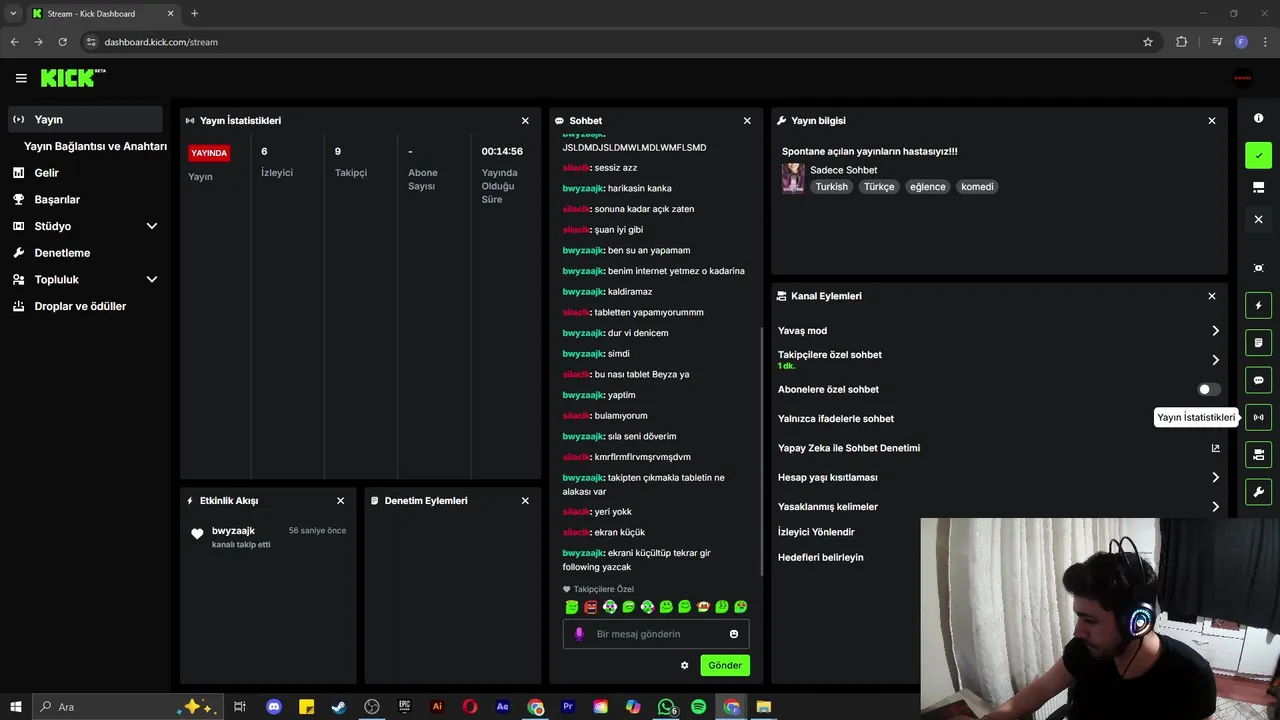The image size is (1280, 720).
Task: Toggle the chat bubble panel icon in sidebar
Action: click(1258, 380)
